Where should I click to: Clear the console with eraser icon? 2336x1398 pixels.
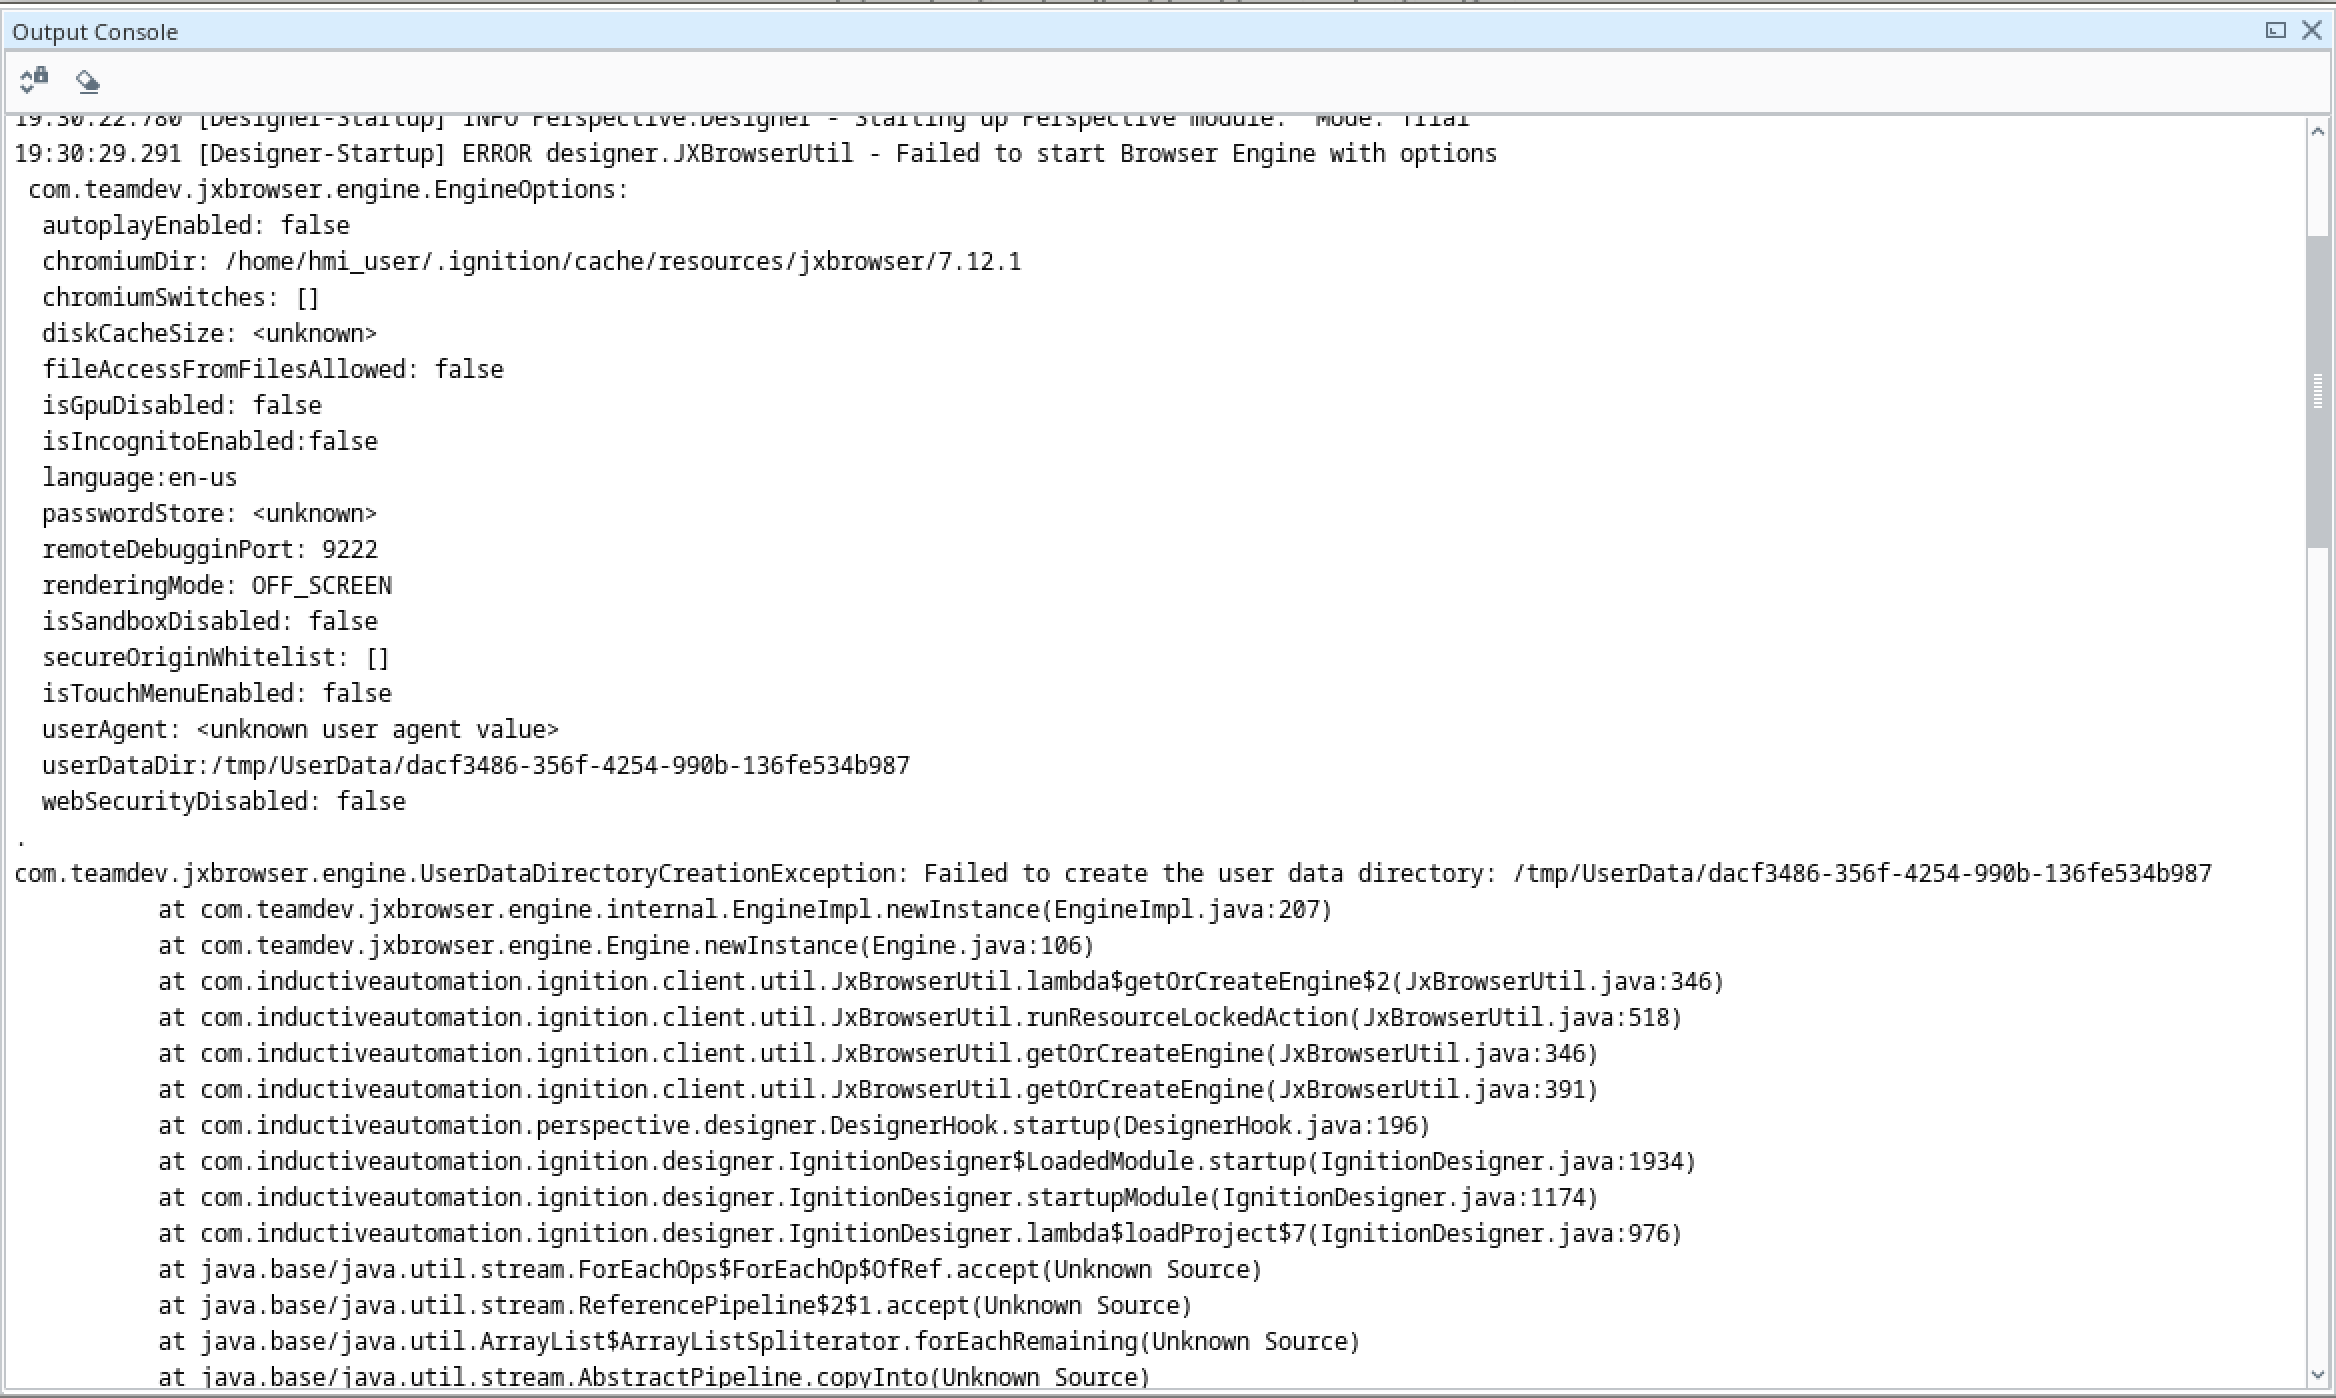(88, 81)
